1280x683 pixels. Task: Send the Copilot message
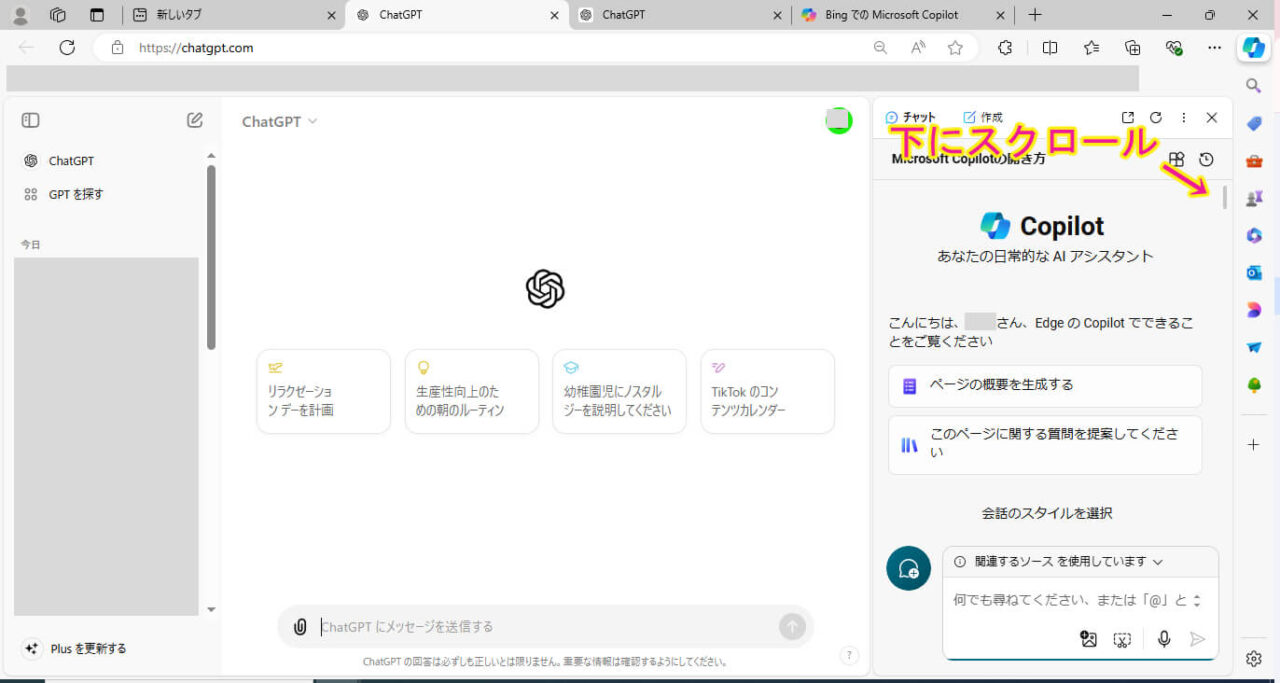point(1197,639)
